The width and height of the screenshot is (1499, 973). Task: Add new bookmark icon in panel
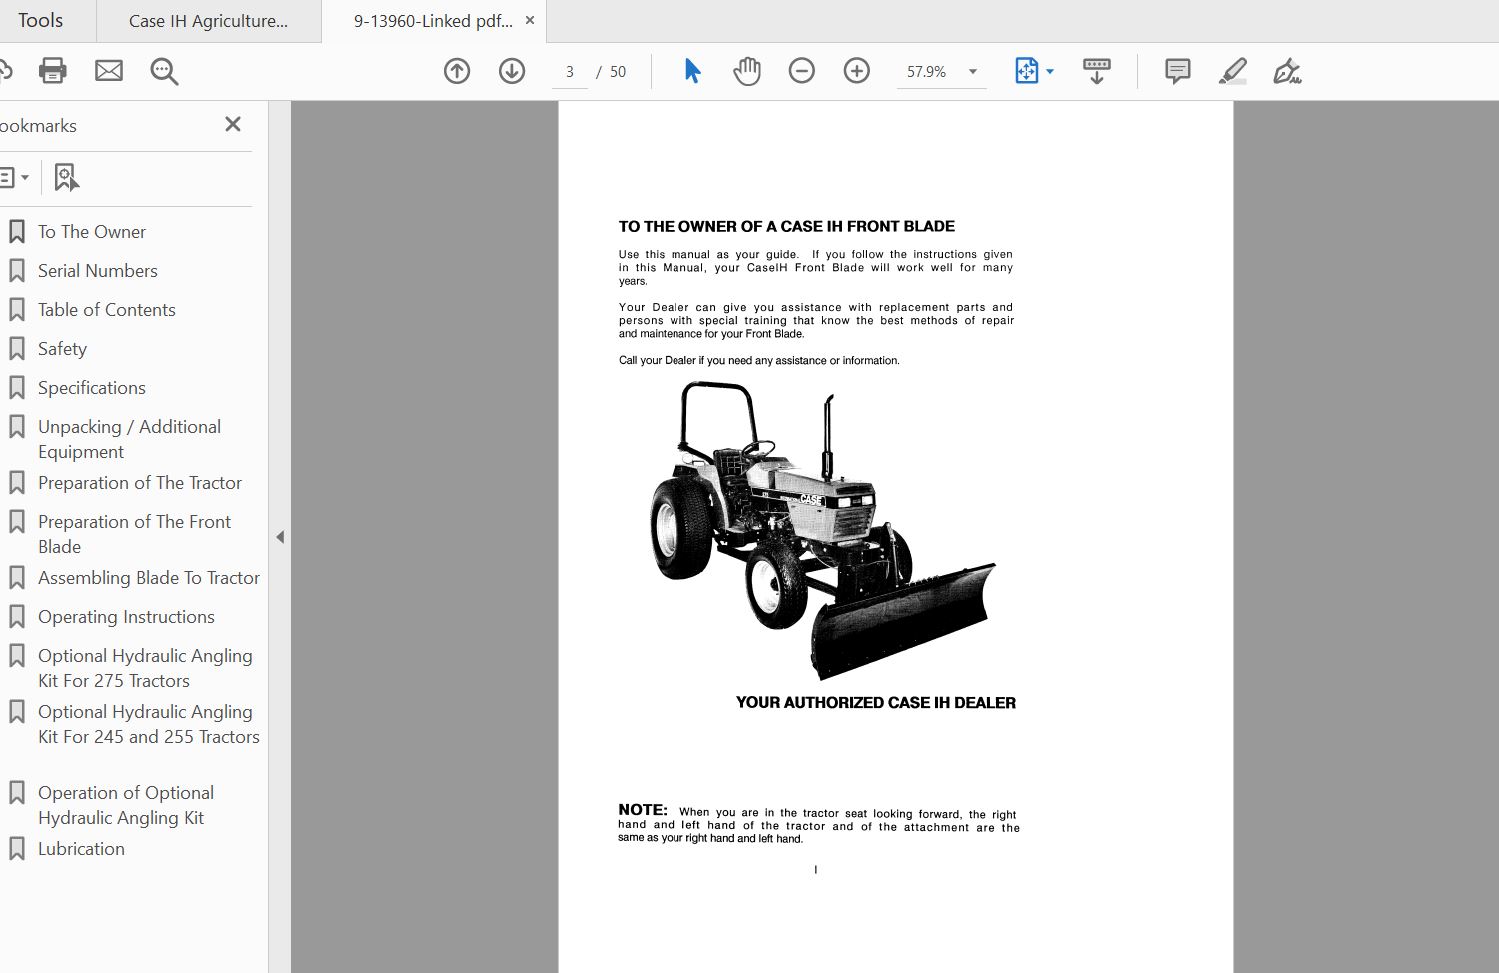(x=66, y=178)
